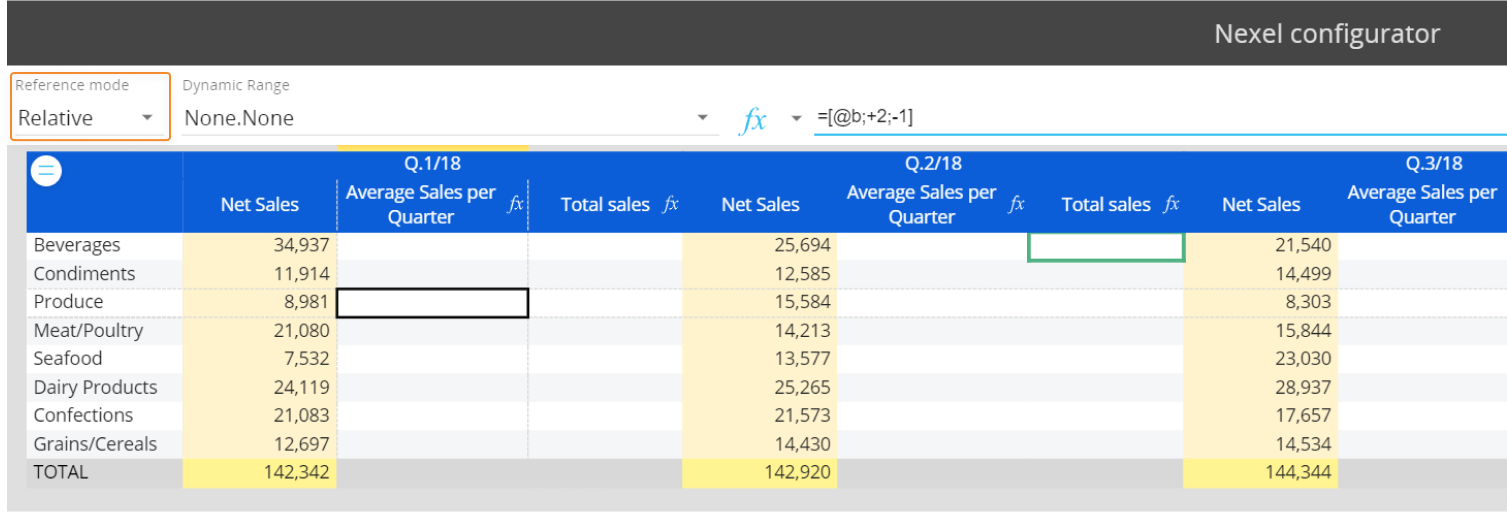Click the Net Sales header under Q.2/18

tap(760, 204)
